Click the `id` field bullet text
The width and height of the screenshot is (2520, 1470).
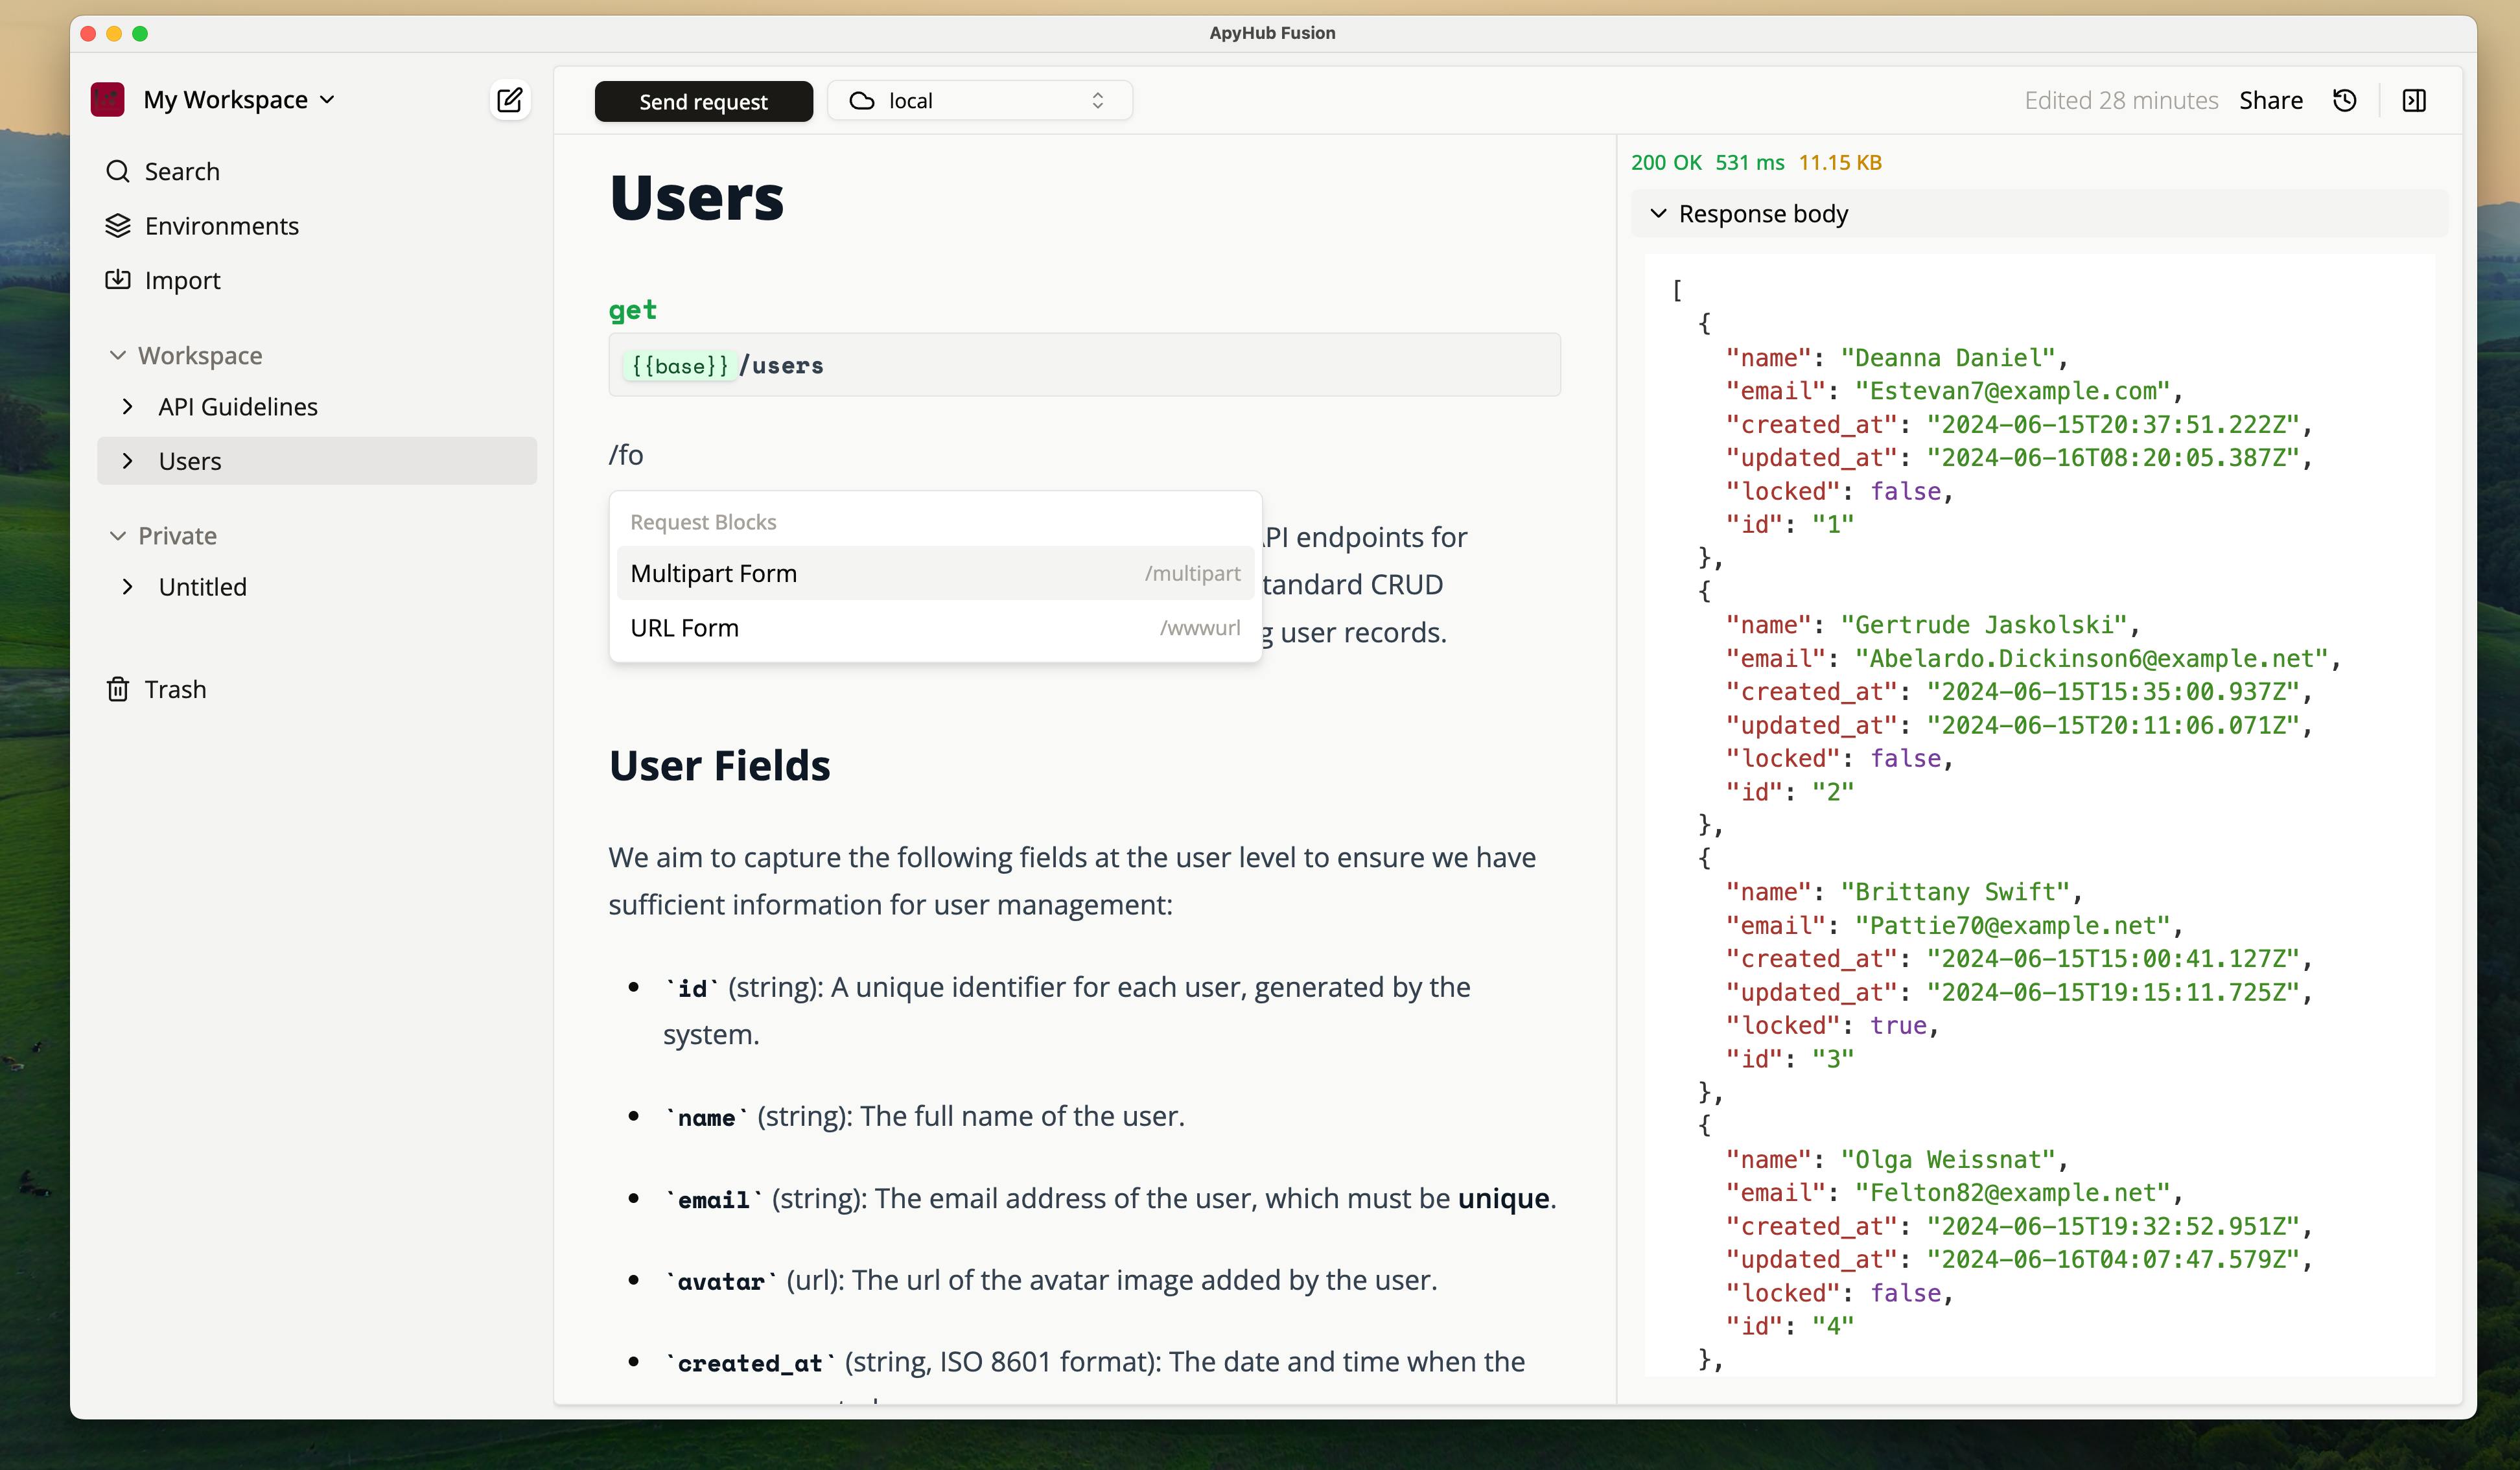click(x=1067, y=1010)
